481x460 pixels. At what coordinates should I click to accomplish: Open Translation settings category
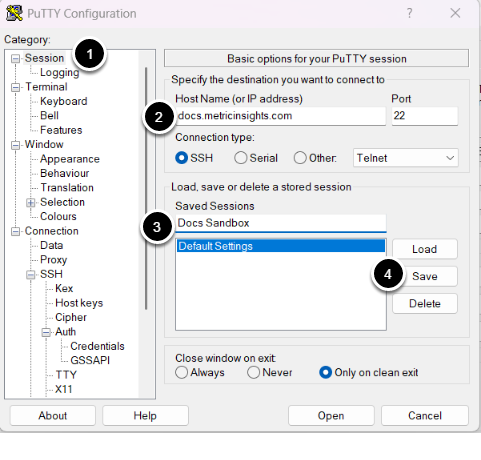coord(67,188)
